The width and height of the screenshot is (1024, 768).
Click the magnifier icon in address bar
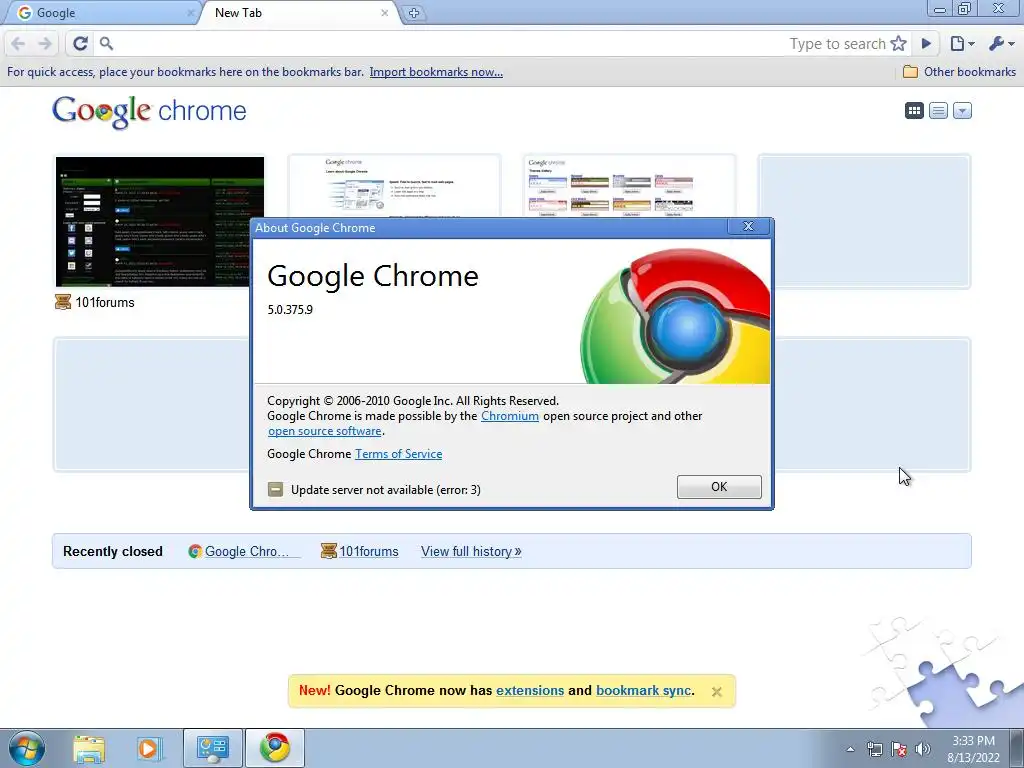click(x=106, y=44)
